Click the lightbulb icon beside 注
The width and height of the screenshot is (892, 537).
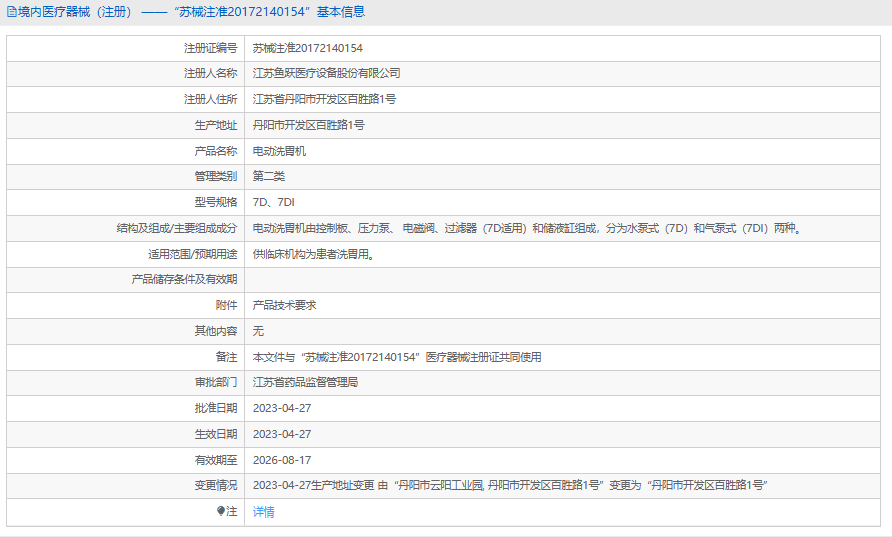[221, 511]
